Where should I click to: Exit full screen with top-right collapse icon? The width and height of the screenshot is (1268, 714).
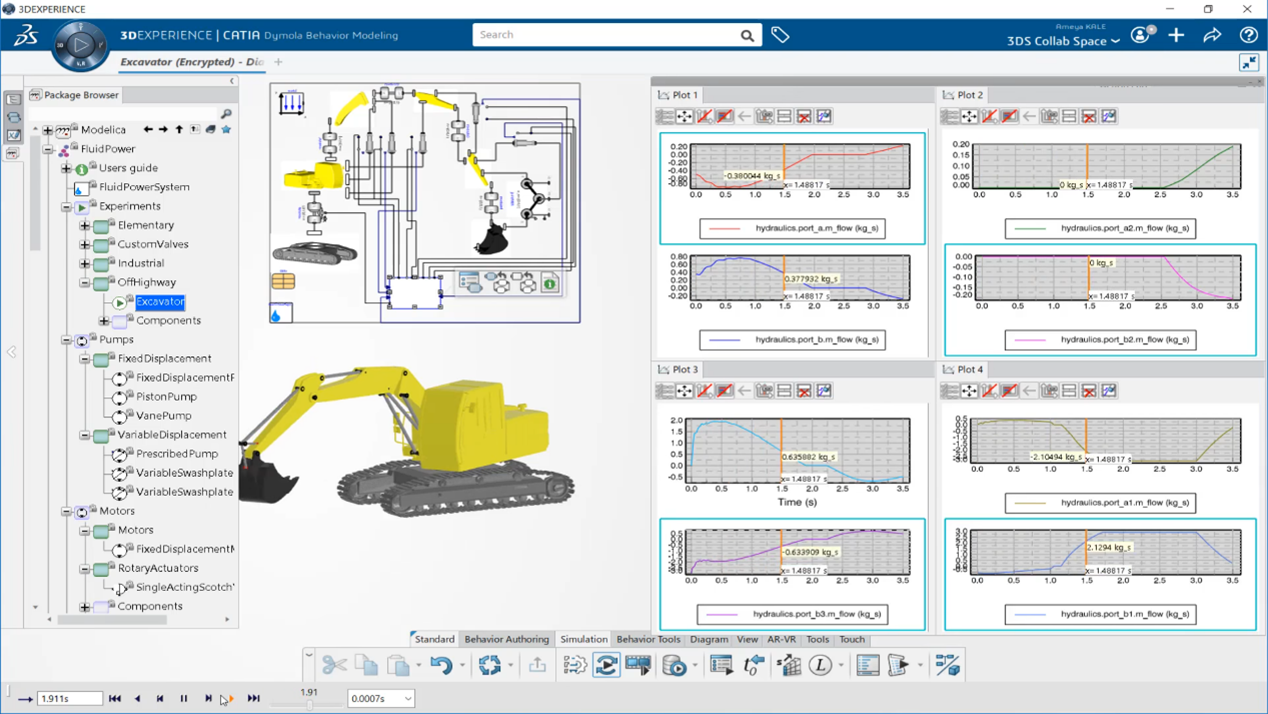point(1249,63)
